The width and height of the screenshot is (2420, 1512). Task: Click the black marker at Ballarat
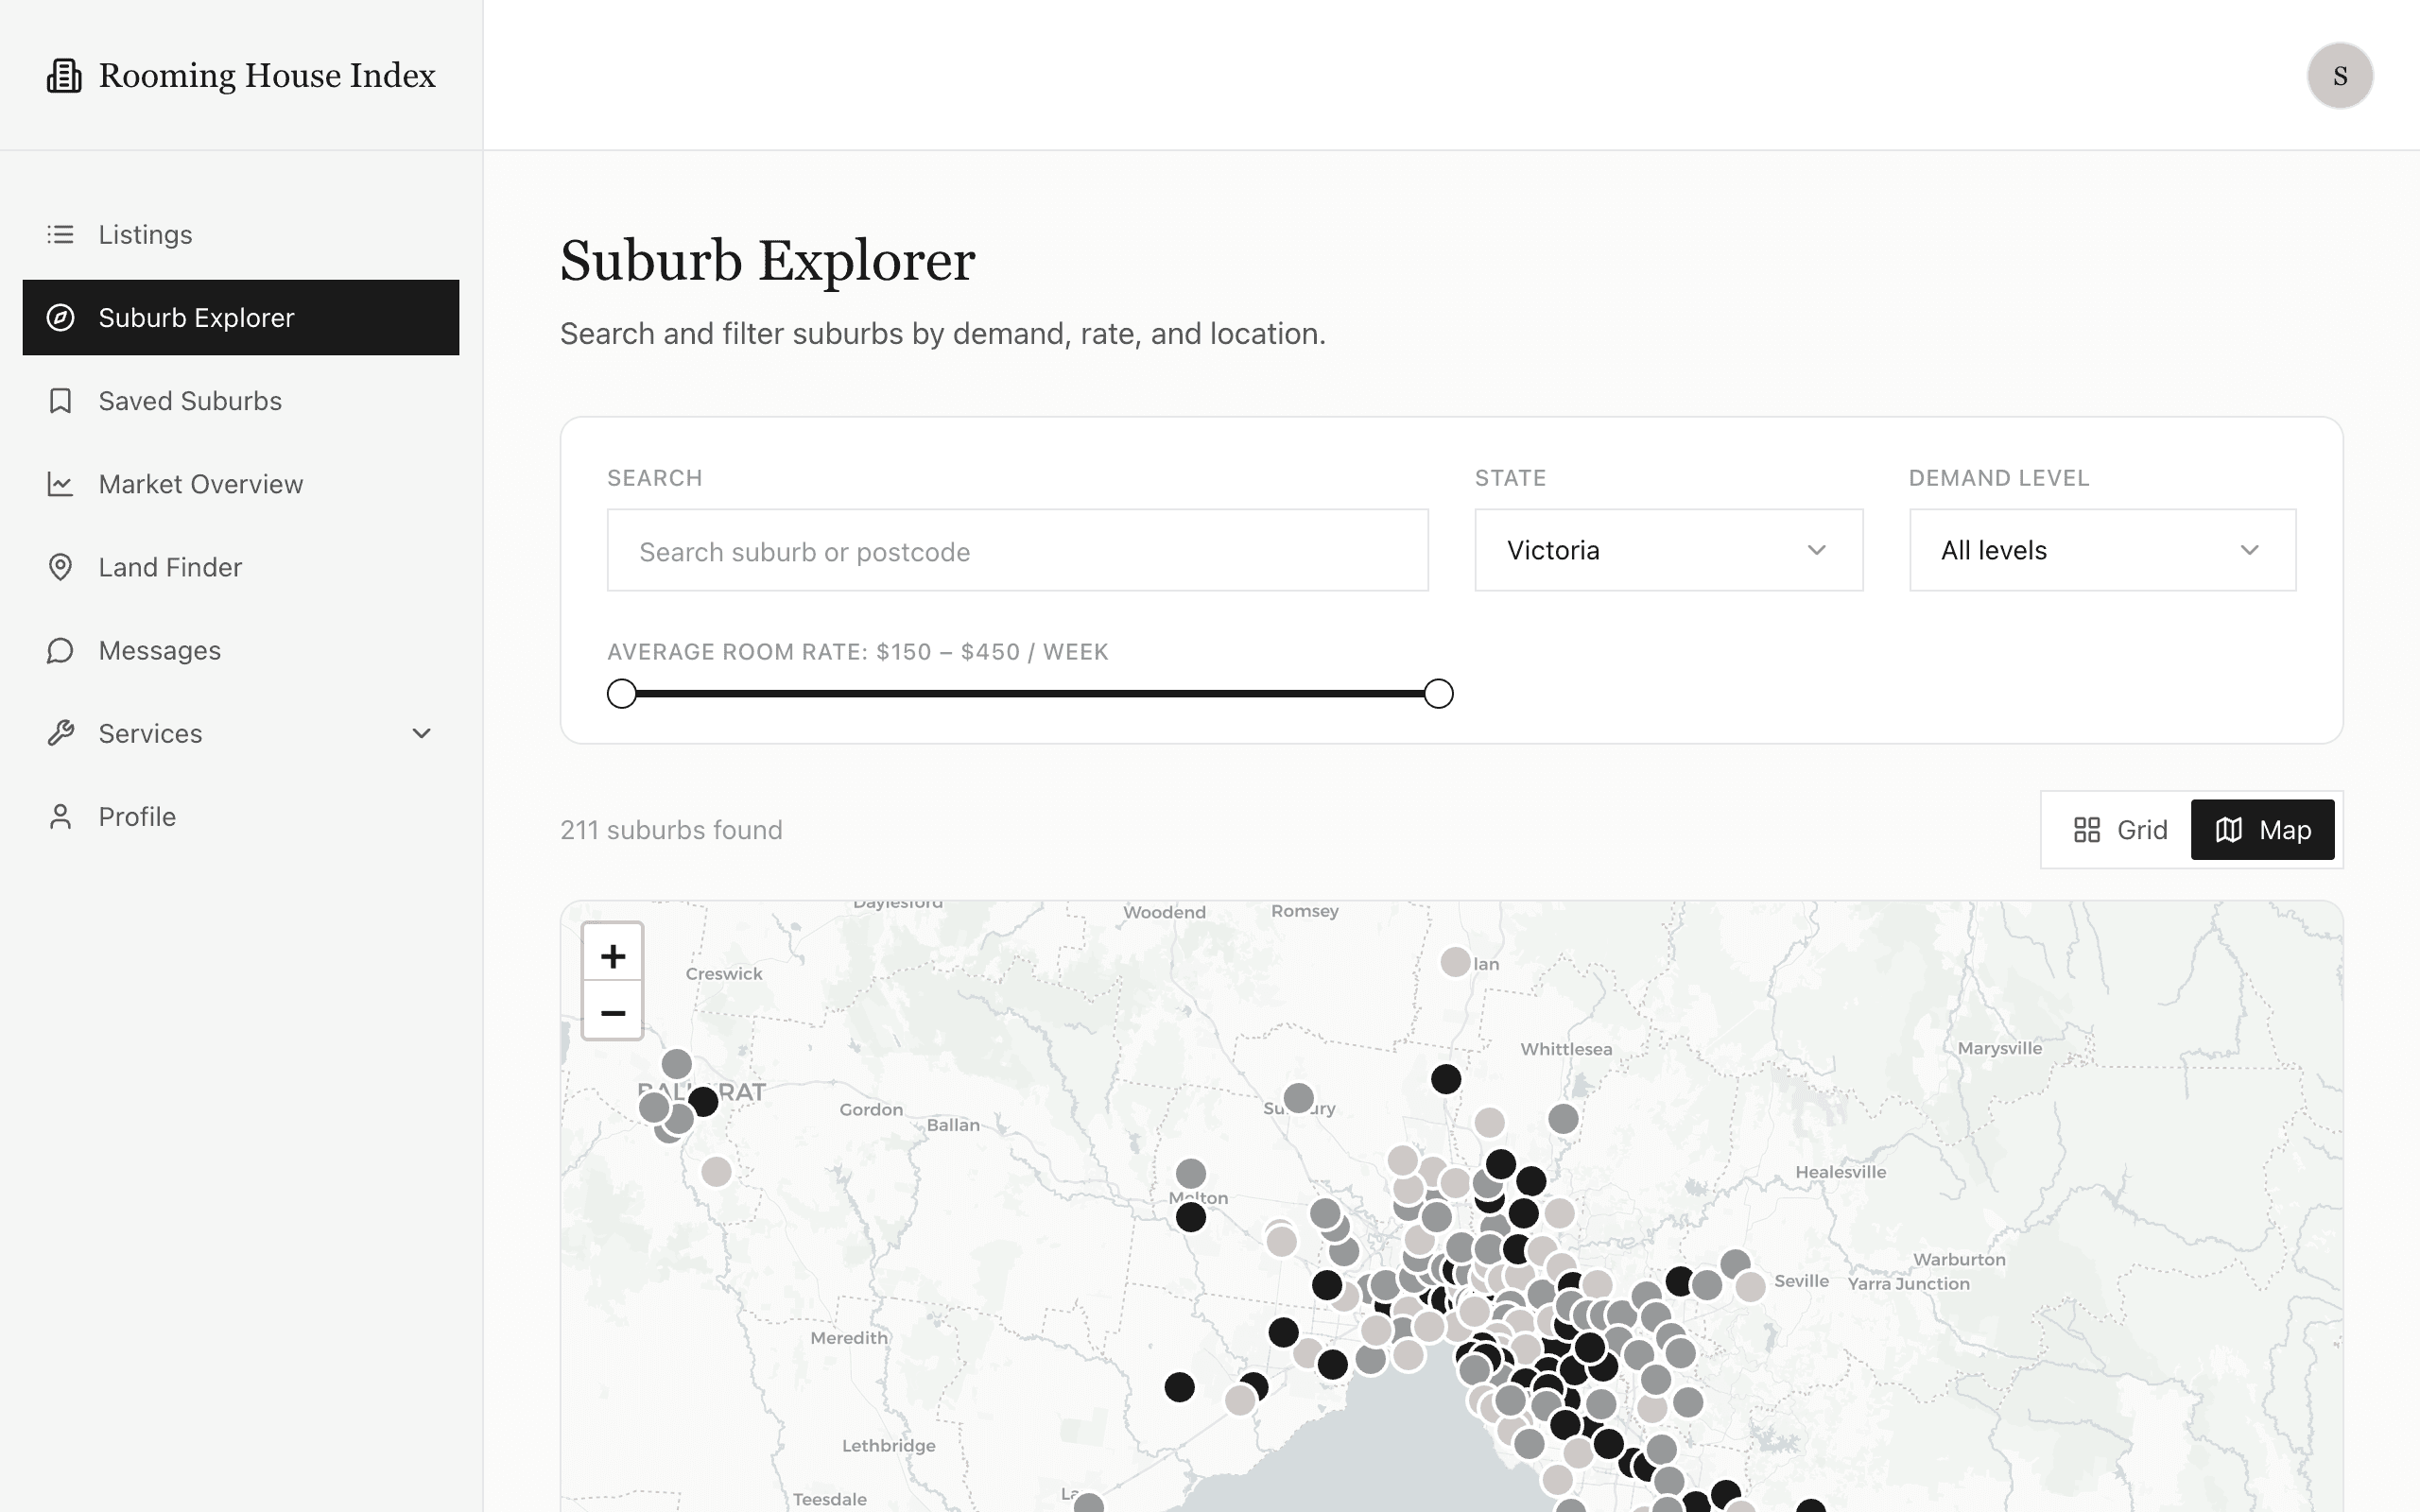tap(703, 1101)
